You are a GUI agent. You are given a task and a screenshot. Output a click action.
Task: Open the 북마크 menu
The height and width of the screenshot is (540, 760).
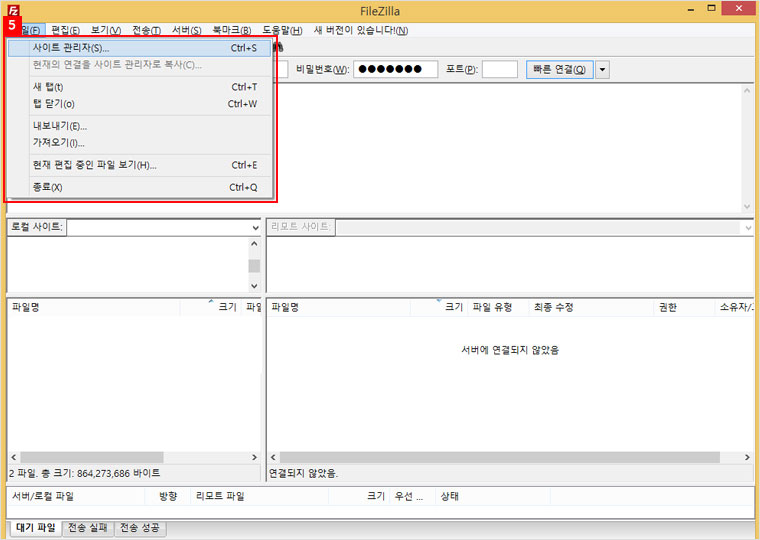click(x=231, y=31)
